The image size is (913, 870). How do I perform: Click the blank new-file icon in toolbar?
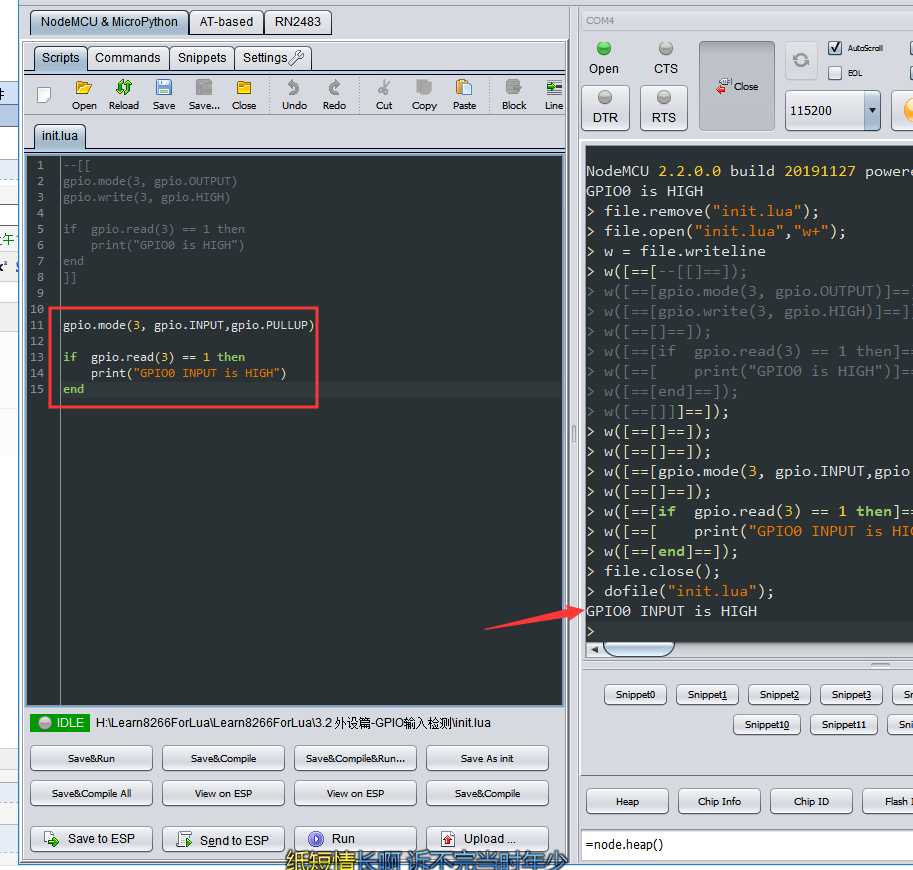pos(44,95)
